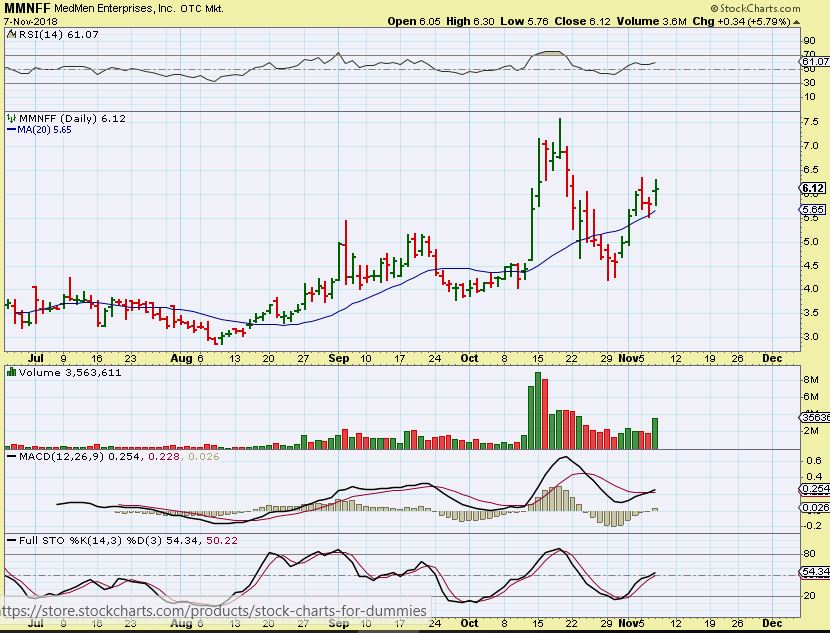This screenshot has height=633, width=830.
Task: Click the MMNFF ticker symbol title
Action: [x=27, y=8]
